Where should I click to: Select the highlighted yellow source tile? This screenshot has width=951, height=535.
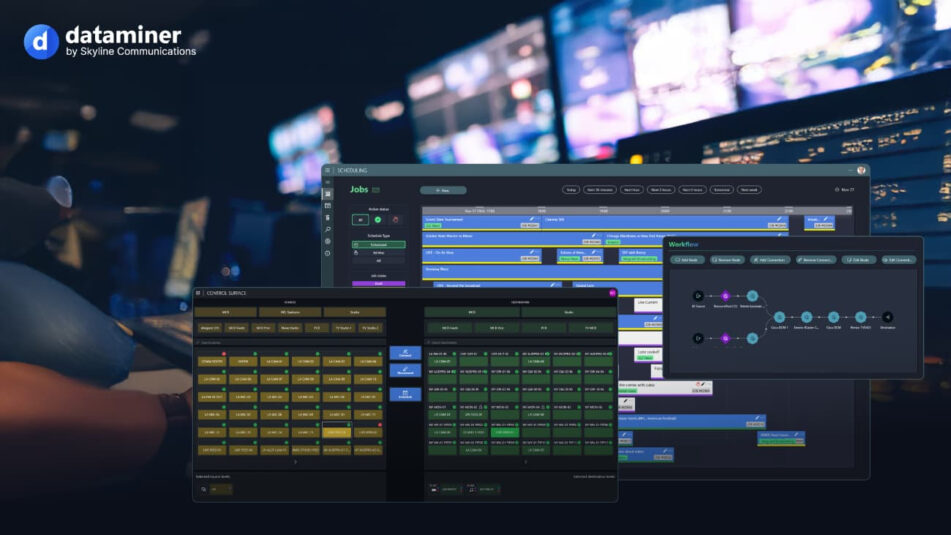click(338, 432)
